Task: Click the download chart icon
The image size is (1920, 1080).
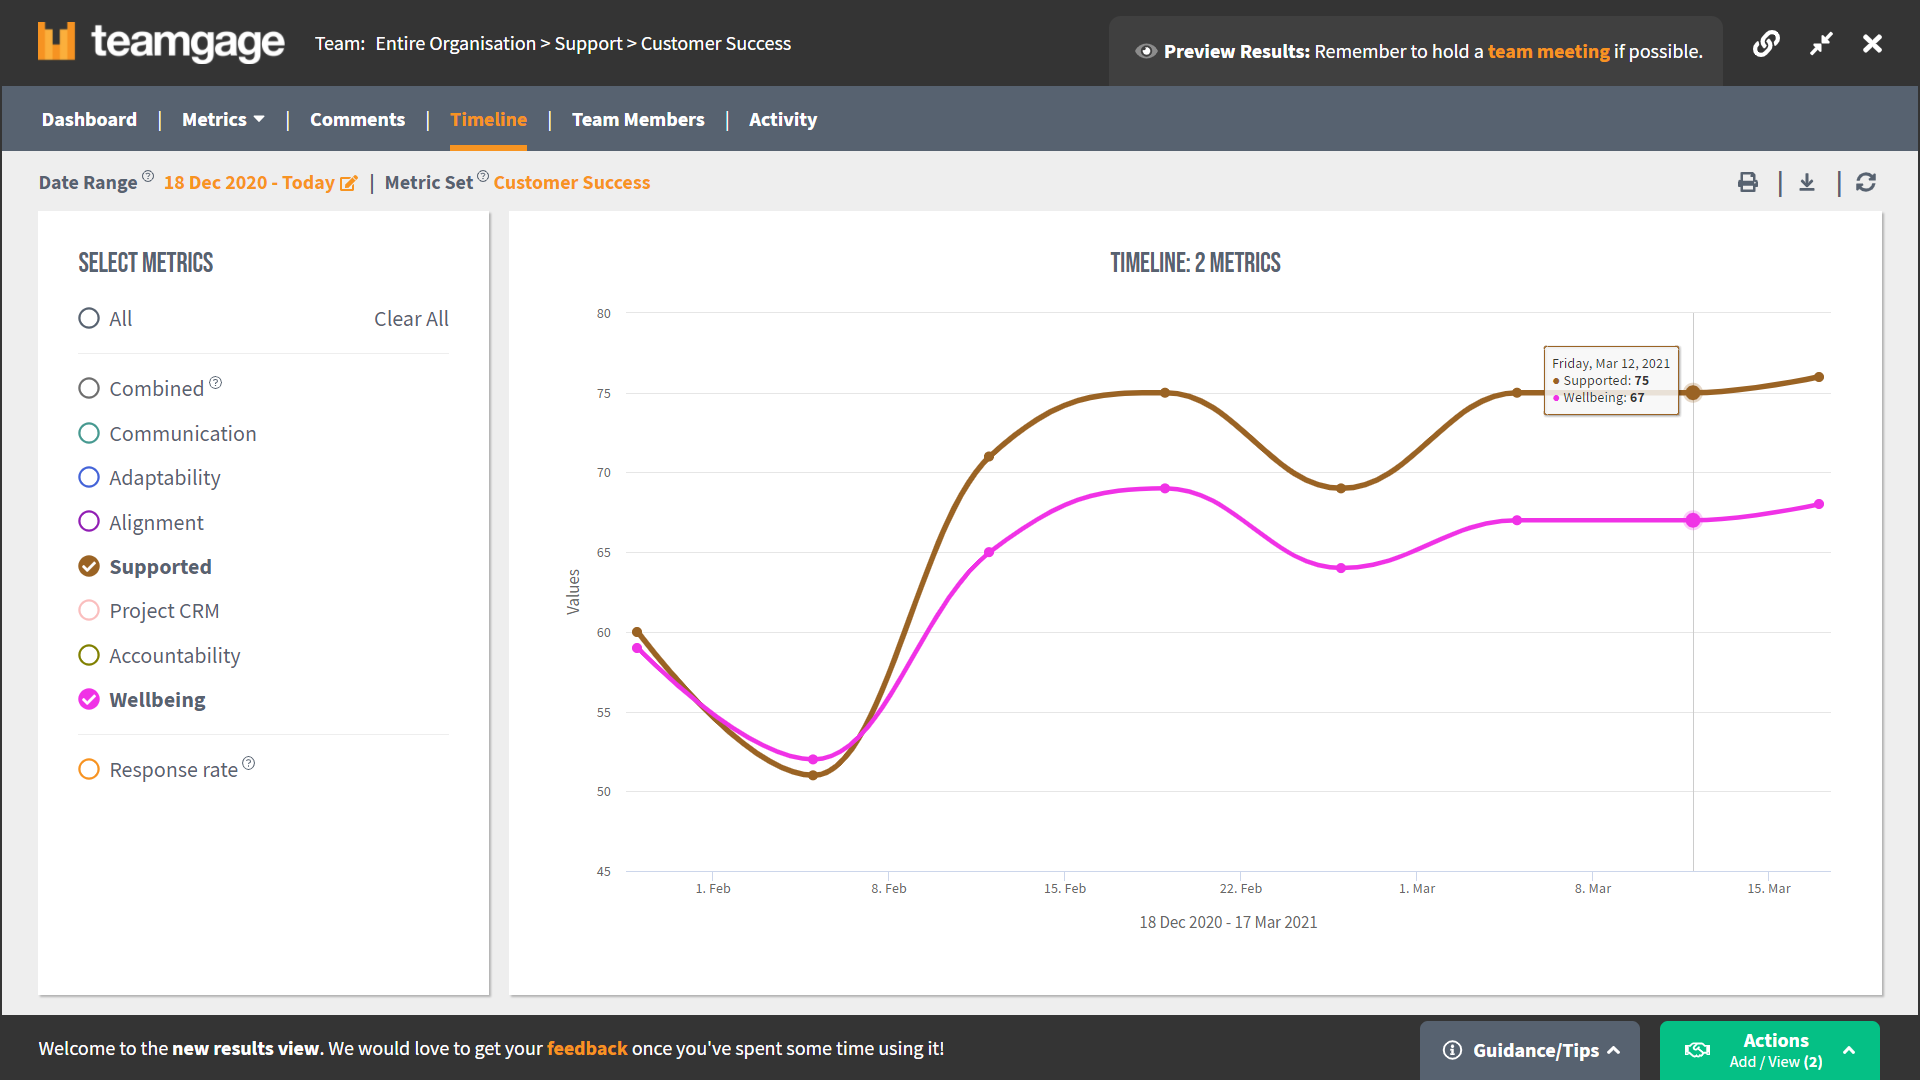Action: coord(1807,182)
